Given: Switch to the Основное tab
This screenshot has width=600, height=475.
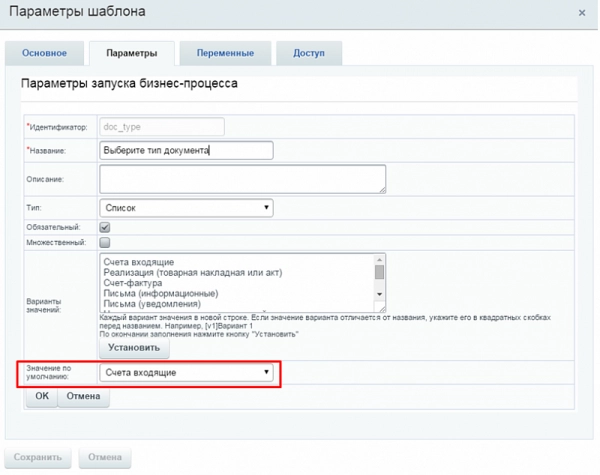Looking at the screenshot, I should [x=45, y=53].
